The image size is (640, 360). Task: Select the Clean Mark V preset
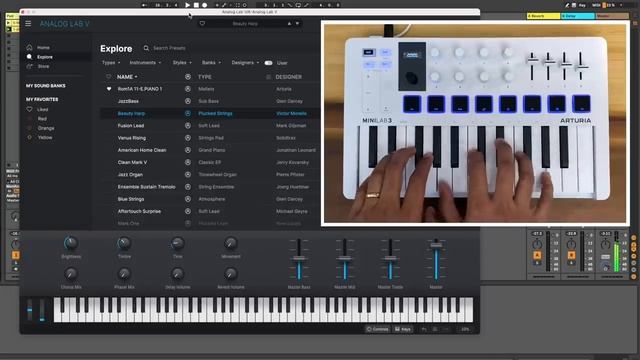(x=132, y=162)
